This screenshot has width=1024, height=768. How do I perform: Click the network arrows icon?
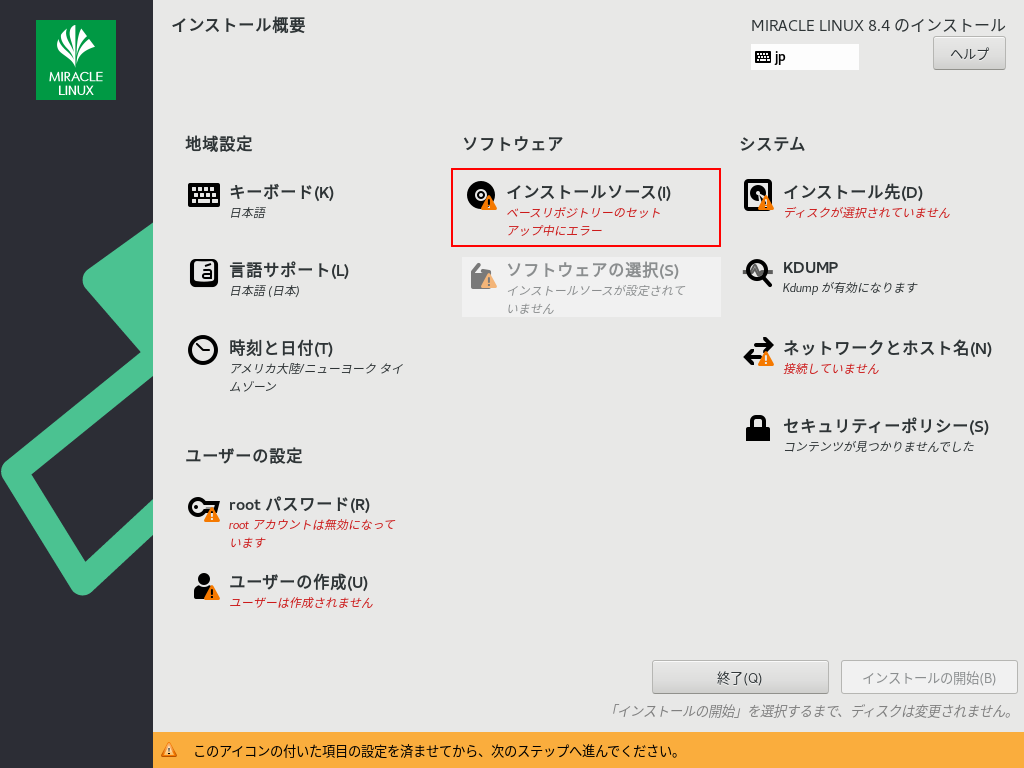(758, 351)
